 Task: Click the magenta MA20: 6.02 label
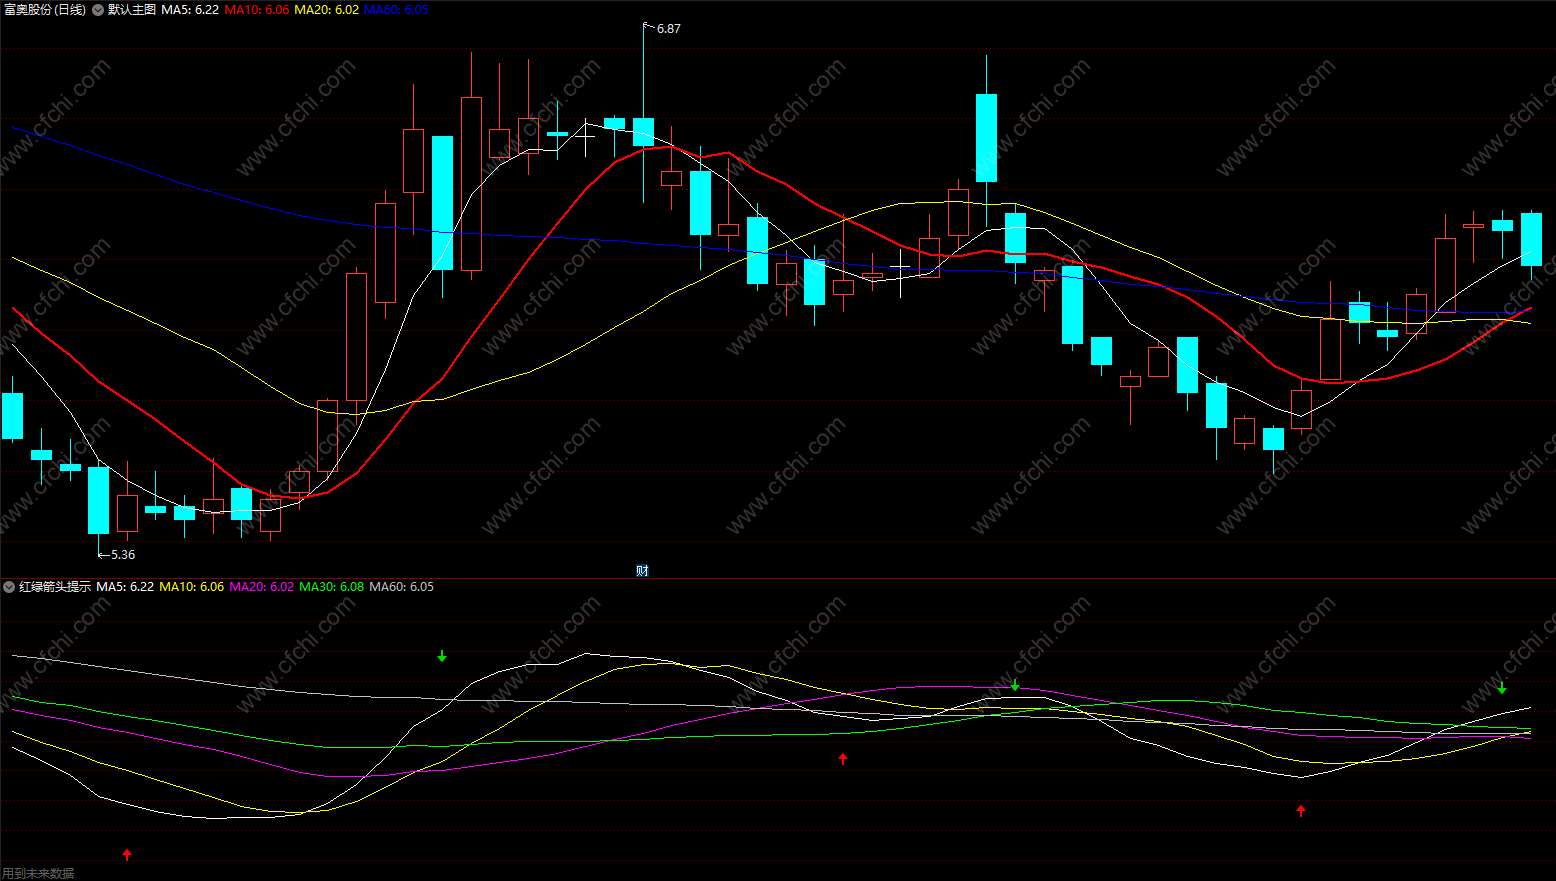262,587
